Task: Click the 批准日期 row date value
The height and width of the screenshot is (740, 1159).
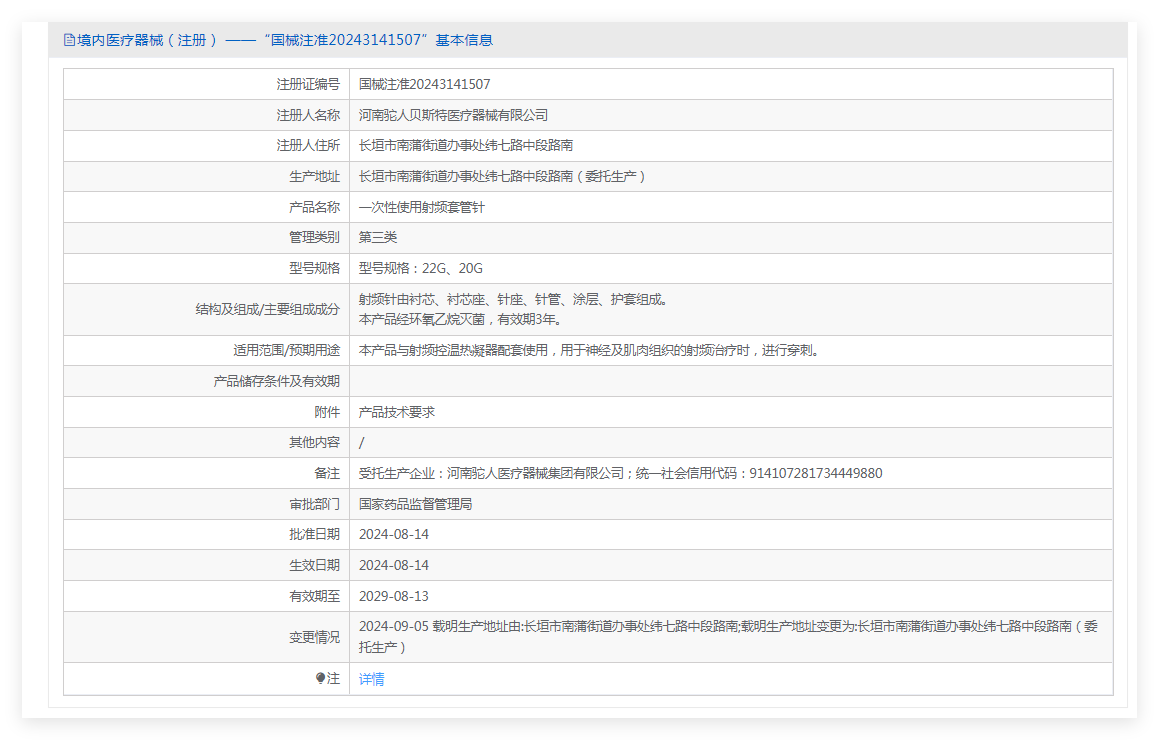Action: pyautogui.click(x=393, y=535)
